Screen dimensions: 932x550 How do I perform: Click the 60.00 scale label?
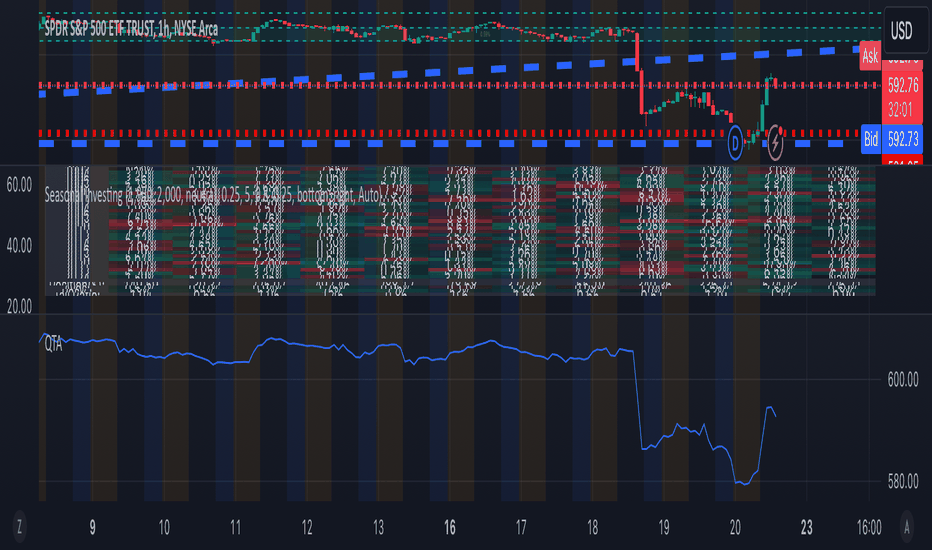point(19,185)
